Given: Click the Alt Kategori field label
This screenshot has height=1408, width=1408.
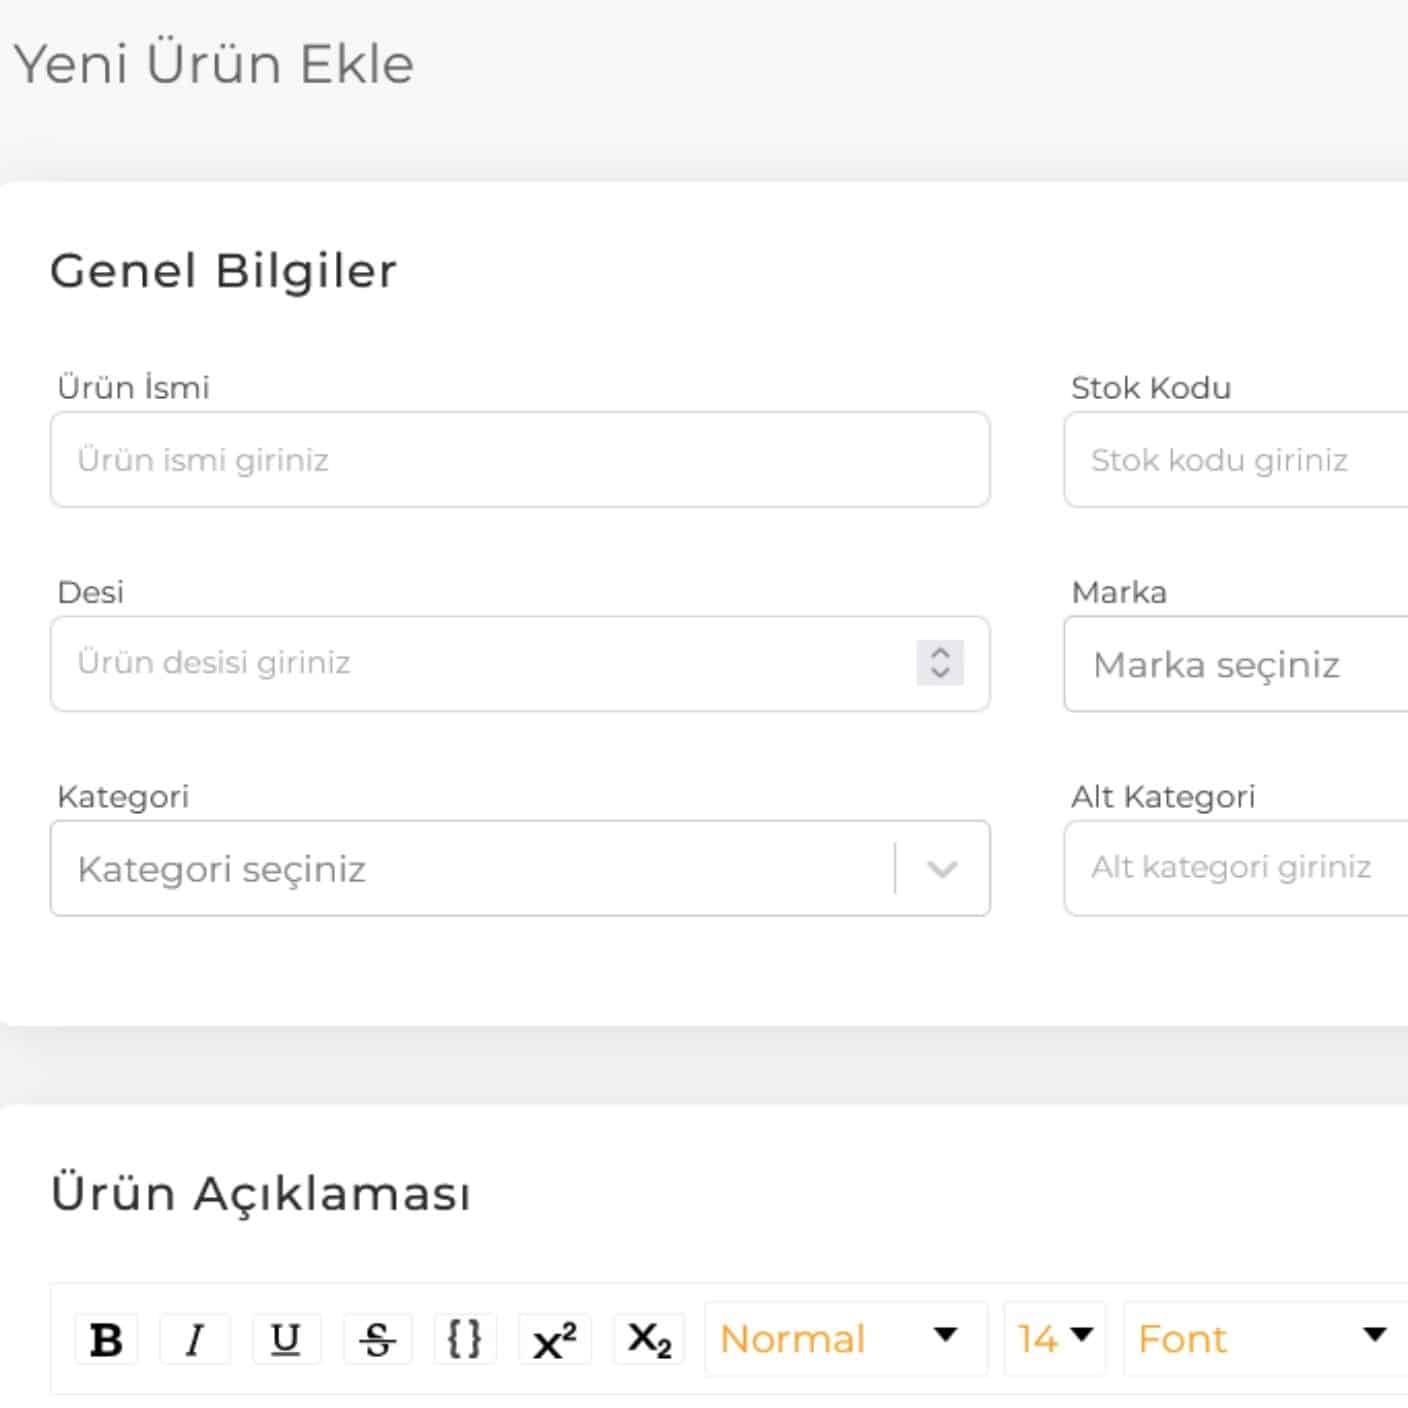Looking at the screenshot, I should coord(1163,797).
